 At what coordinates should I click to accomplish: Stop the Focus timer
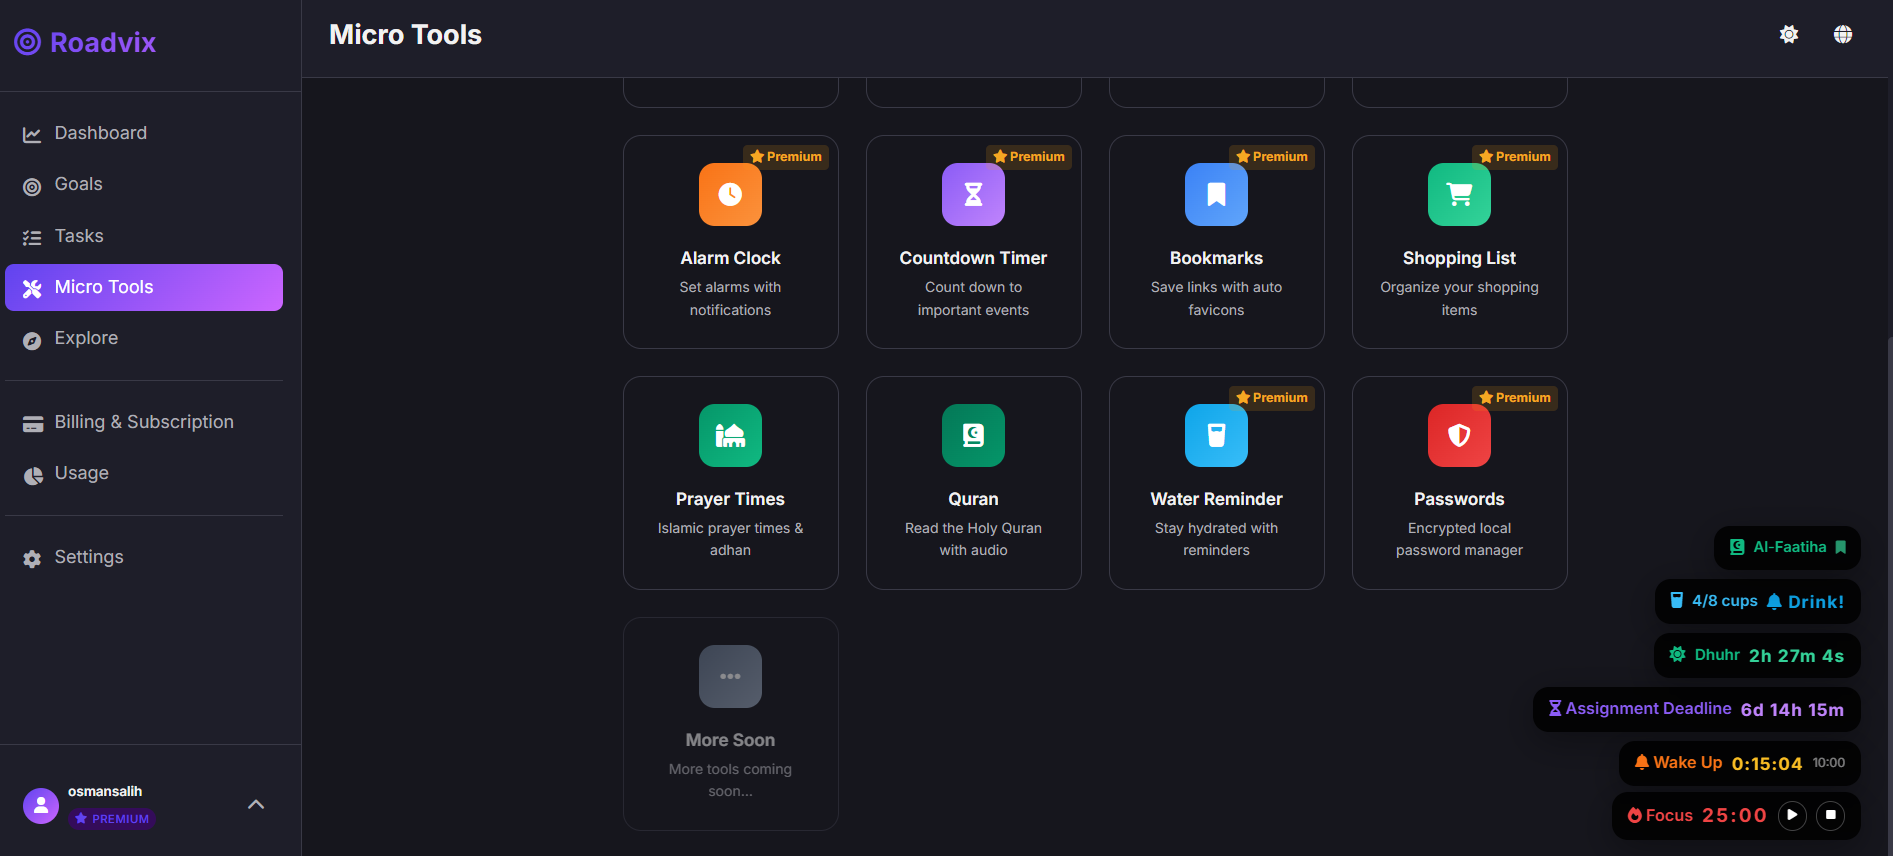1830,815
